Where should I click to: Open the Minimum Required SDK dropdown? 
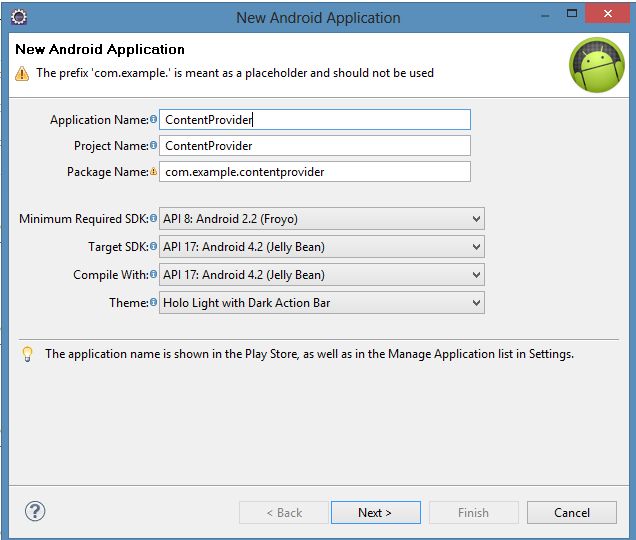point(321,219)
